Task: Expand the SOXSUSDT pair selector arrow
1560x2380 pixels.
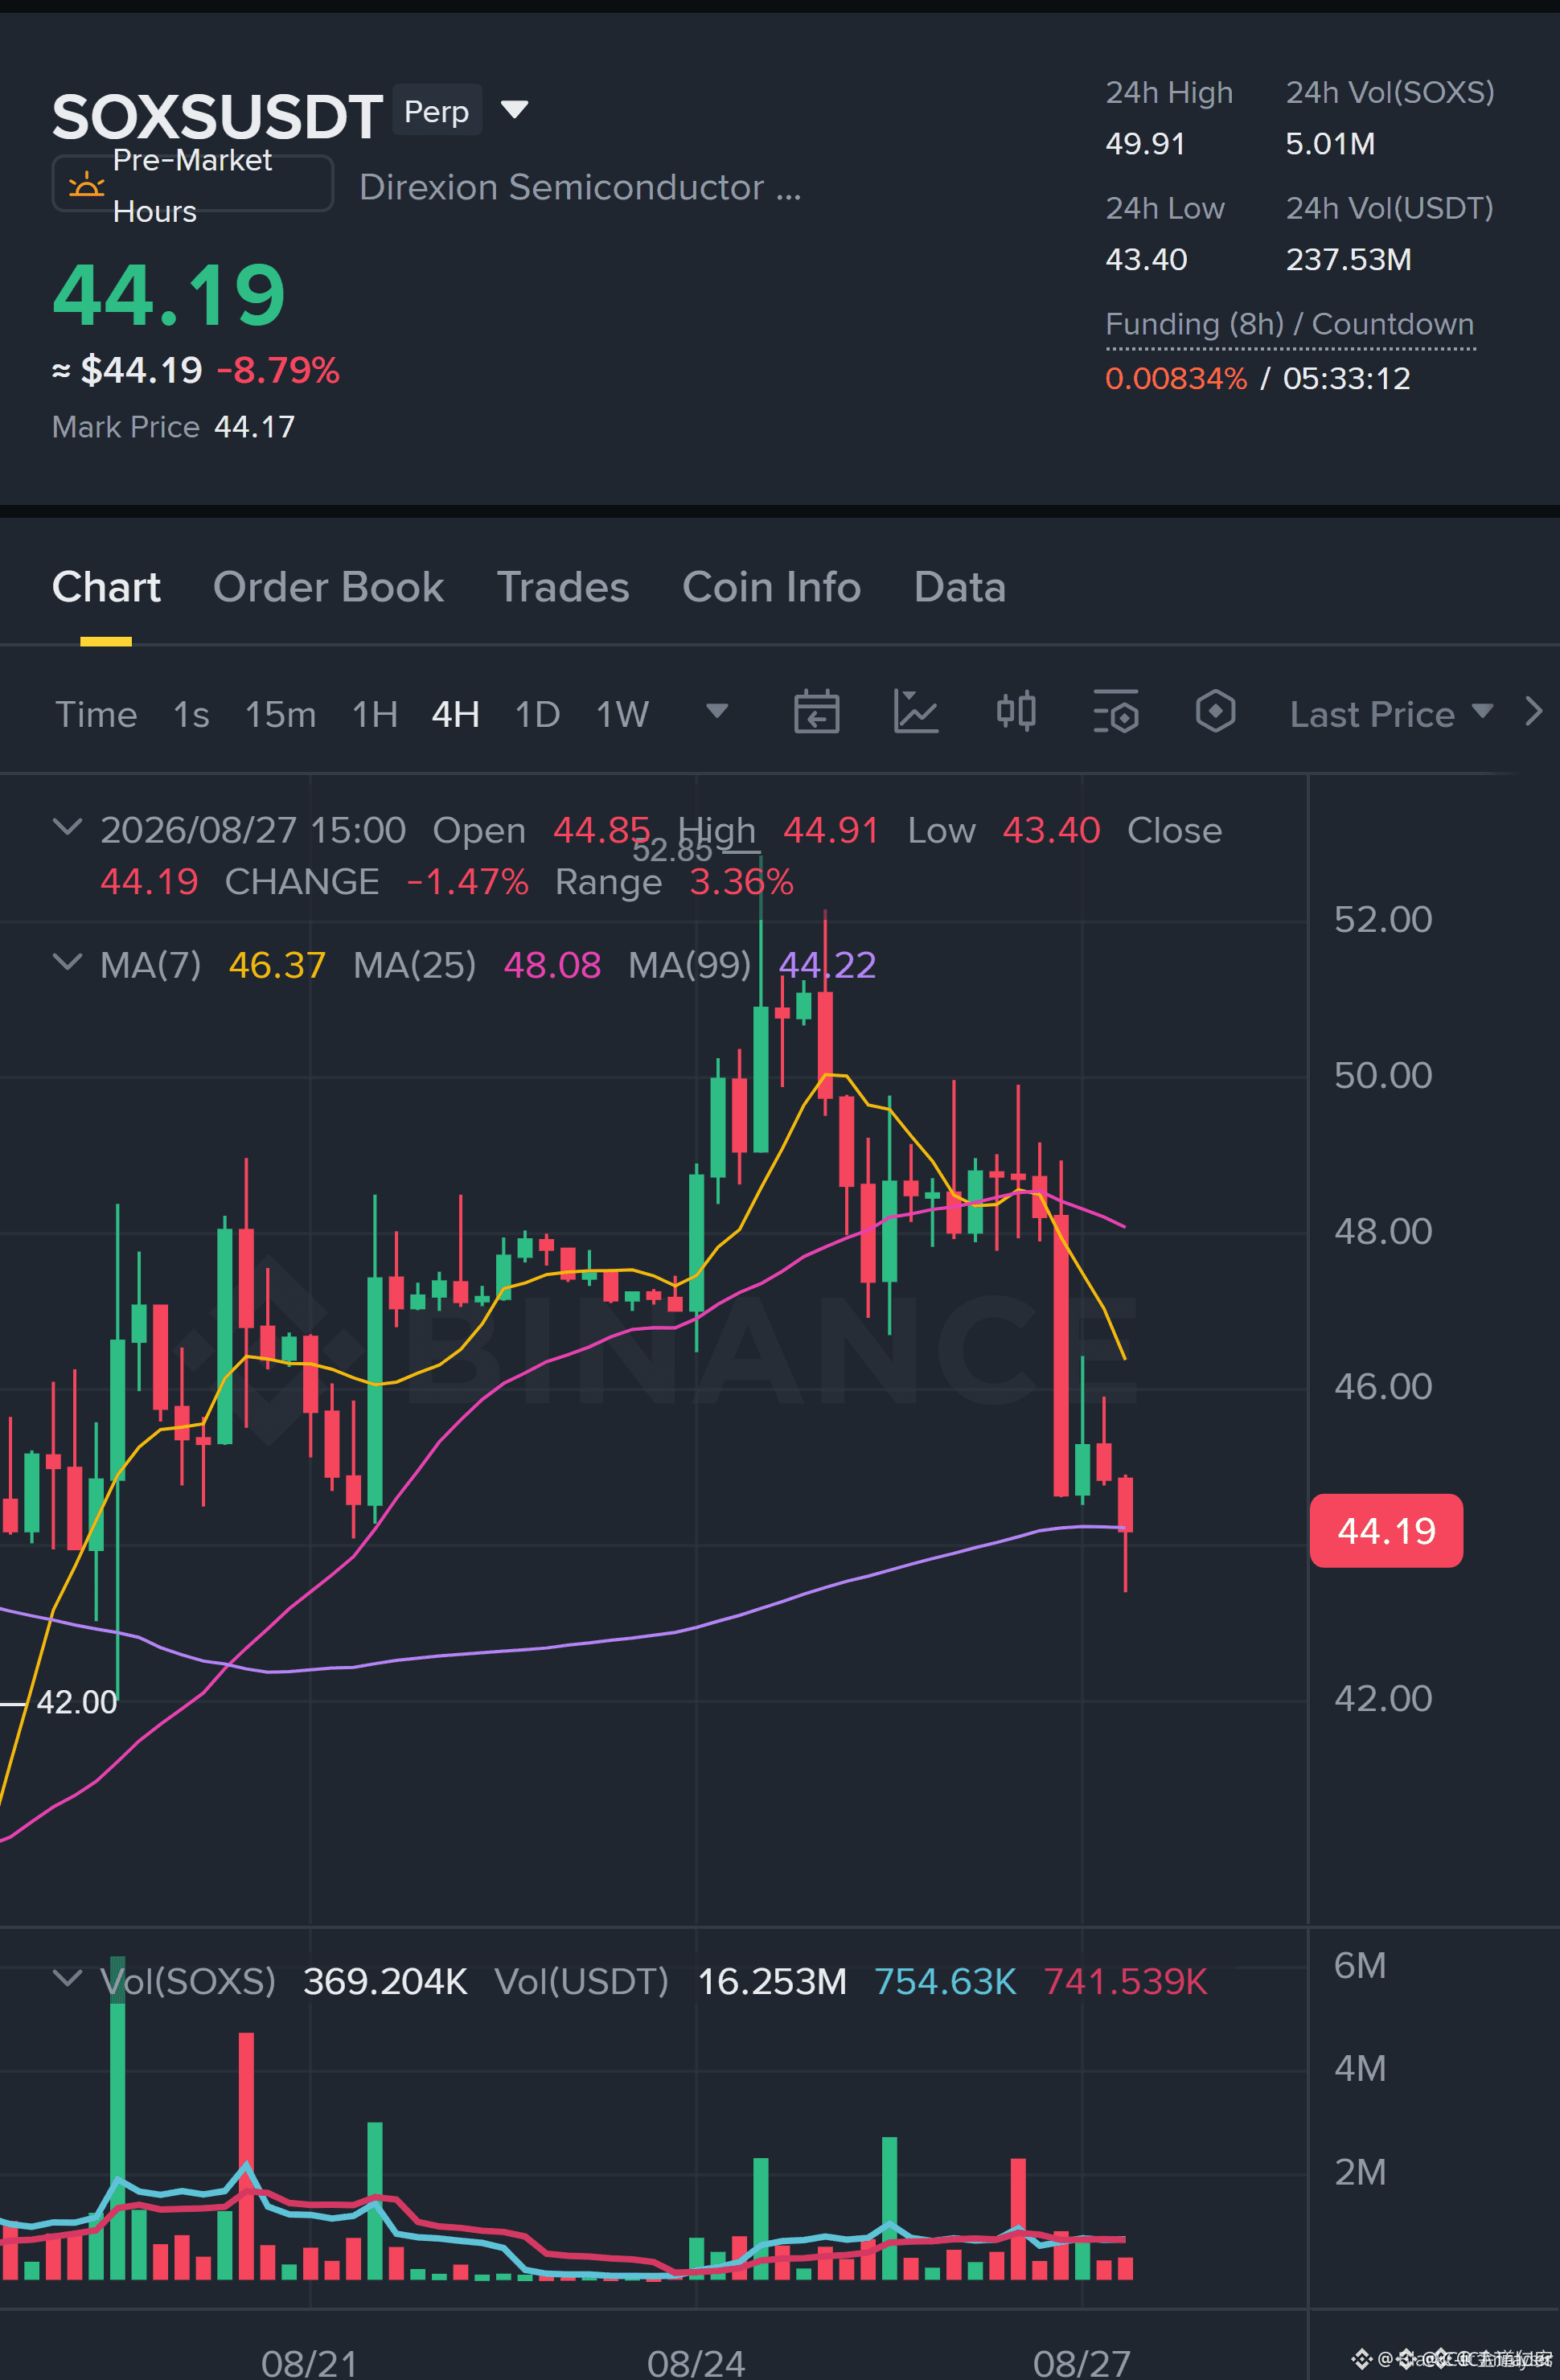Action: tap(514, 109)
